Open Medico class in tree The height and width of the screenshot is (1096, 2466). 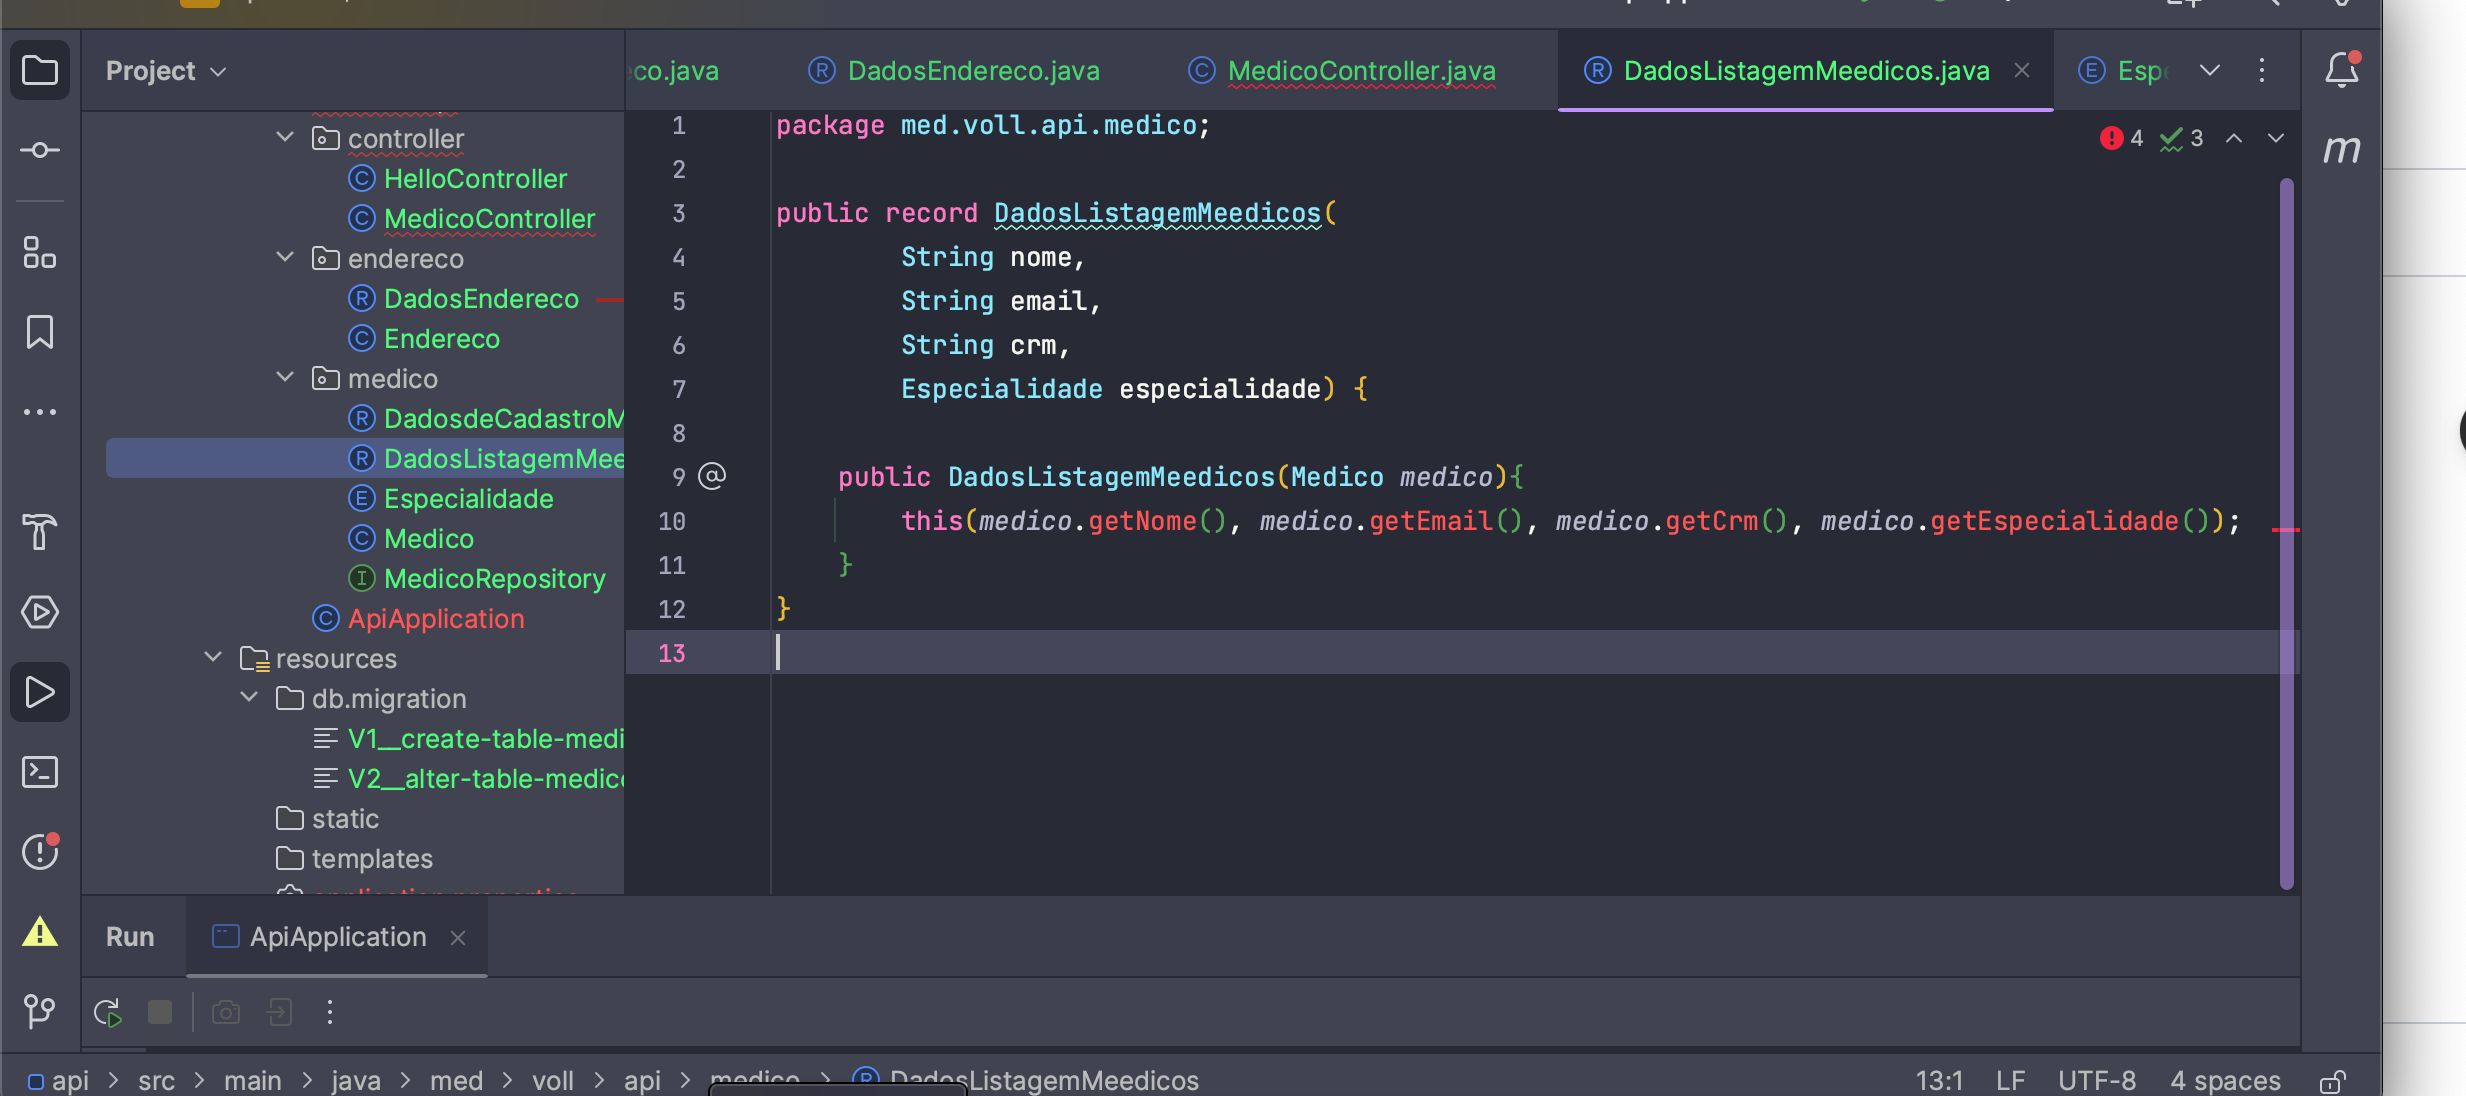tap(428, 538)
